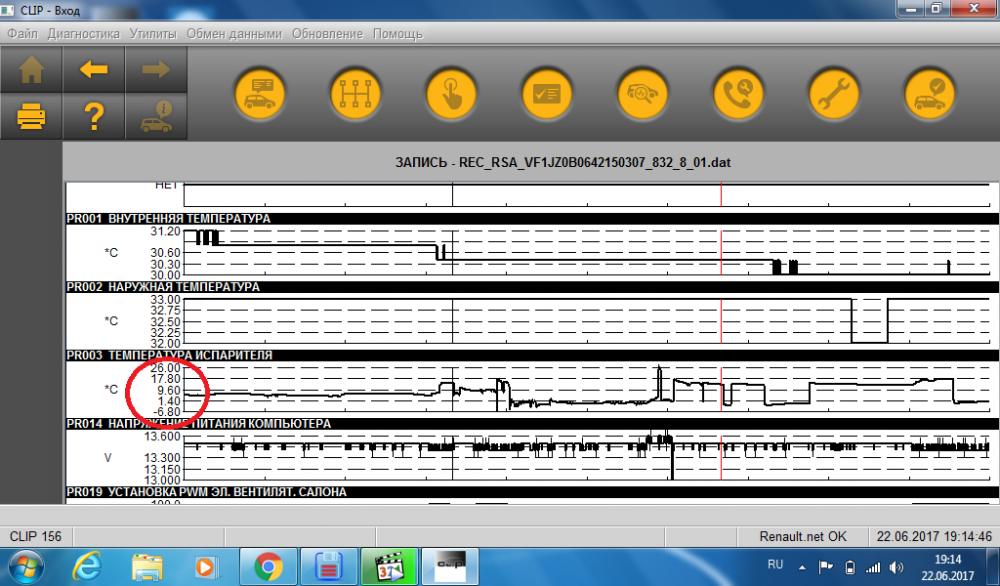Open the Диагностика menu
The width and height of the screenshot is (1000, 586).
click(84, 34)
